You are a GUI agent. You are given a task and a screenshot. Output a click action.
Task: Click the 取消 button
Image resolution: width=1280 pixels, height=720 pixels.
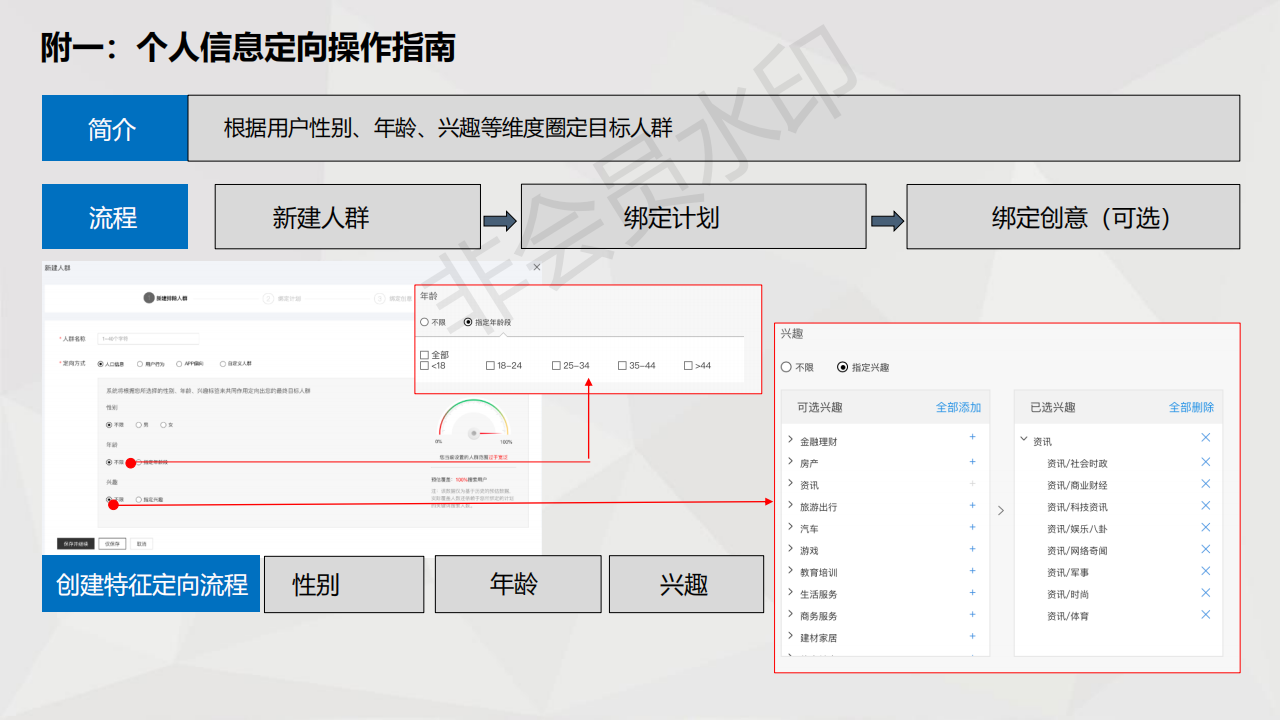coord(142,544)
